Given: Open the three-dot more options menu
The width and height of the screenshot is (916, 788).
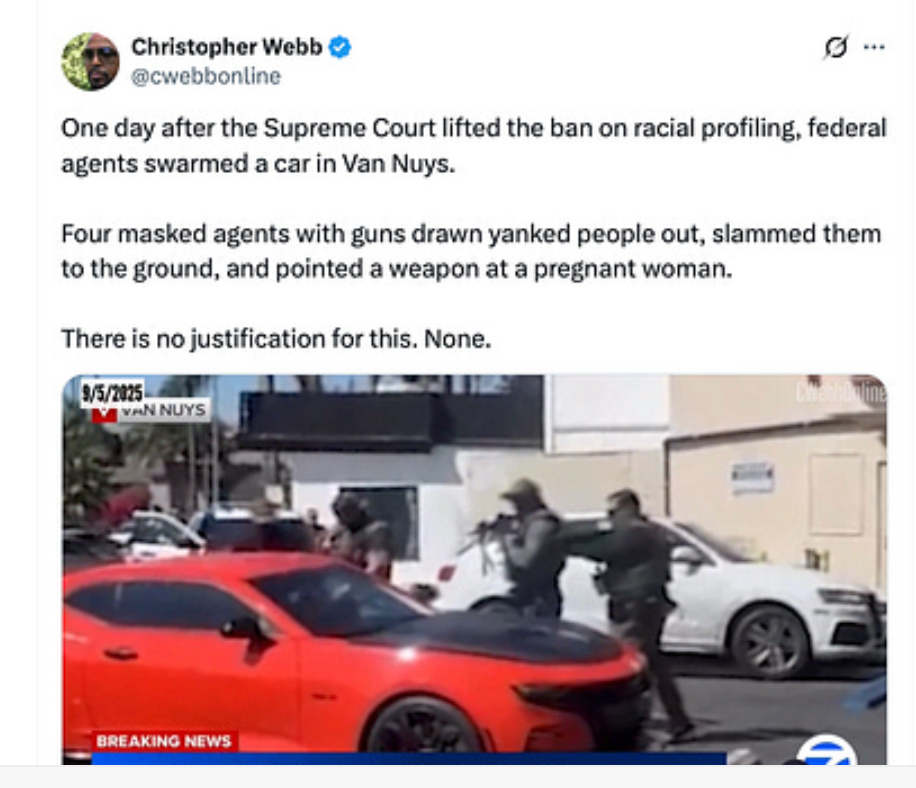Looking at the screenshot, I should click(874, 47).
